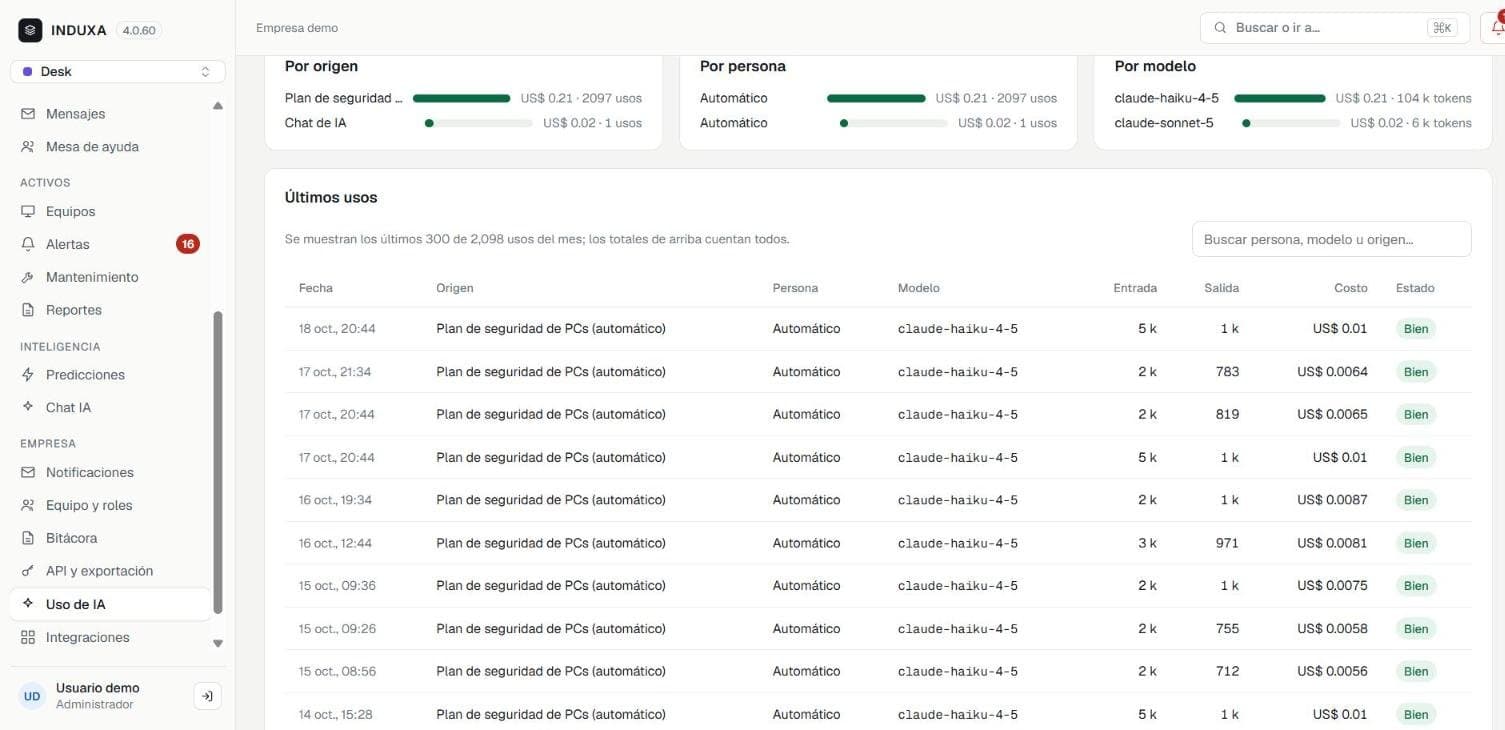The width and height of the screenshot is (1505, 730).
Task: Click the Reportes document icon
Action: tap(28, 310)
